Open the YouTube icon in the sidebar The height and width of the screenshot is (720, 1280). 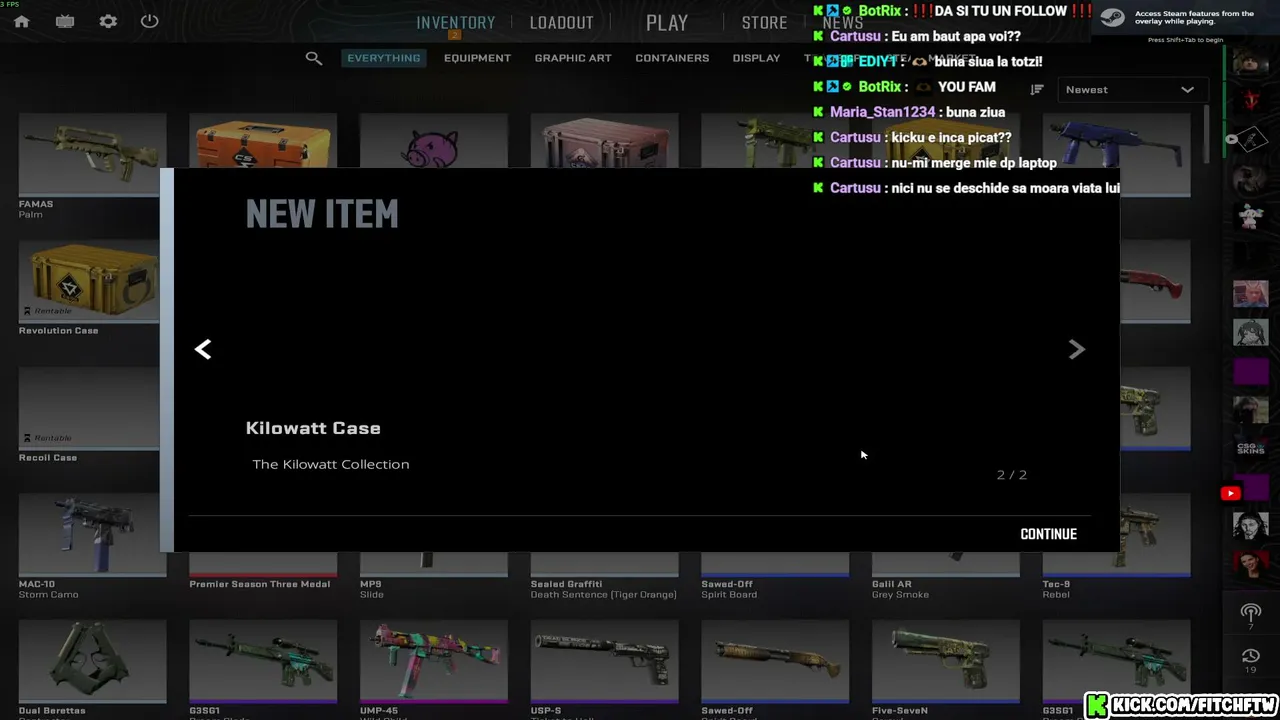point(1231,493)
